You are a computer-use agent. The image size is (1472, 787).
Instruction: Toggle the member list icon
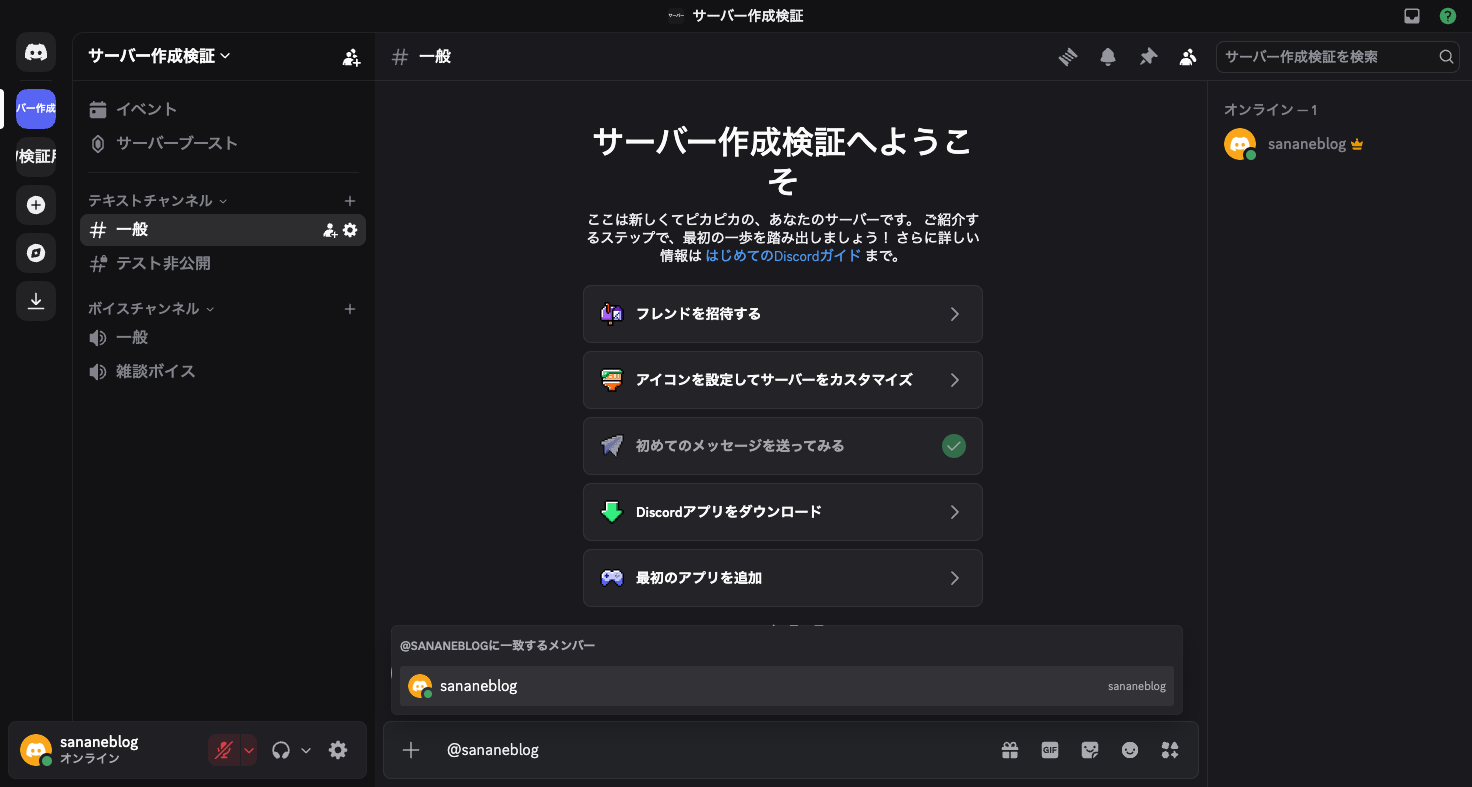1188,57
